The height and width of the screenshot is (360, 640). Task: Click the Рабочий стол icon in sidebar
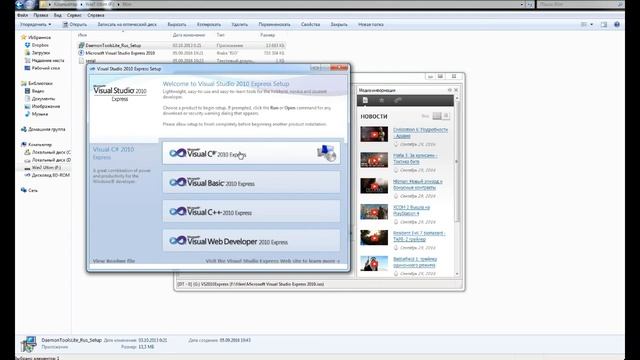(27, 68)
